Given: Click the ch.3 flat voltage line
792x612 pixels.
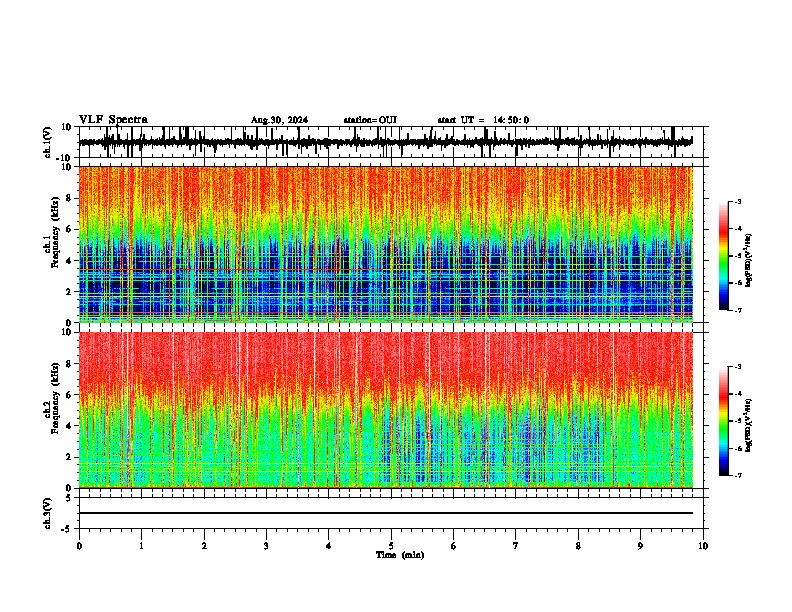Looking at the screenshot, I should 385,513.
